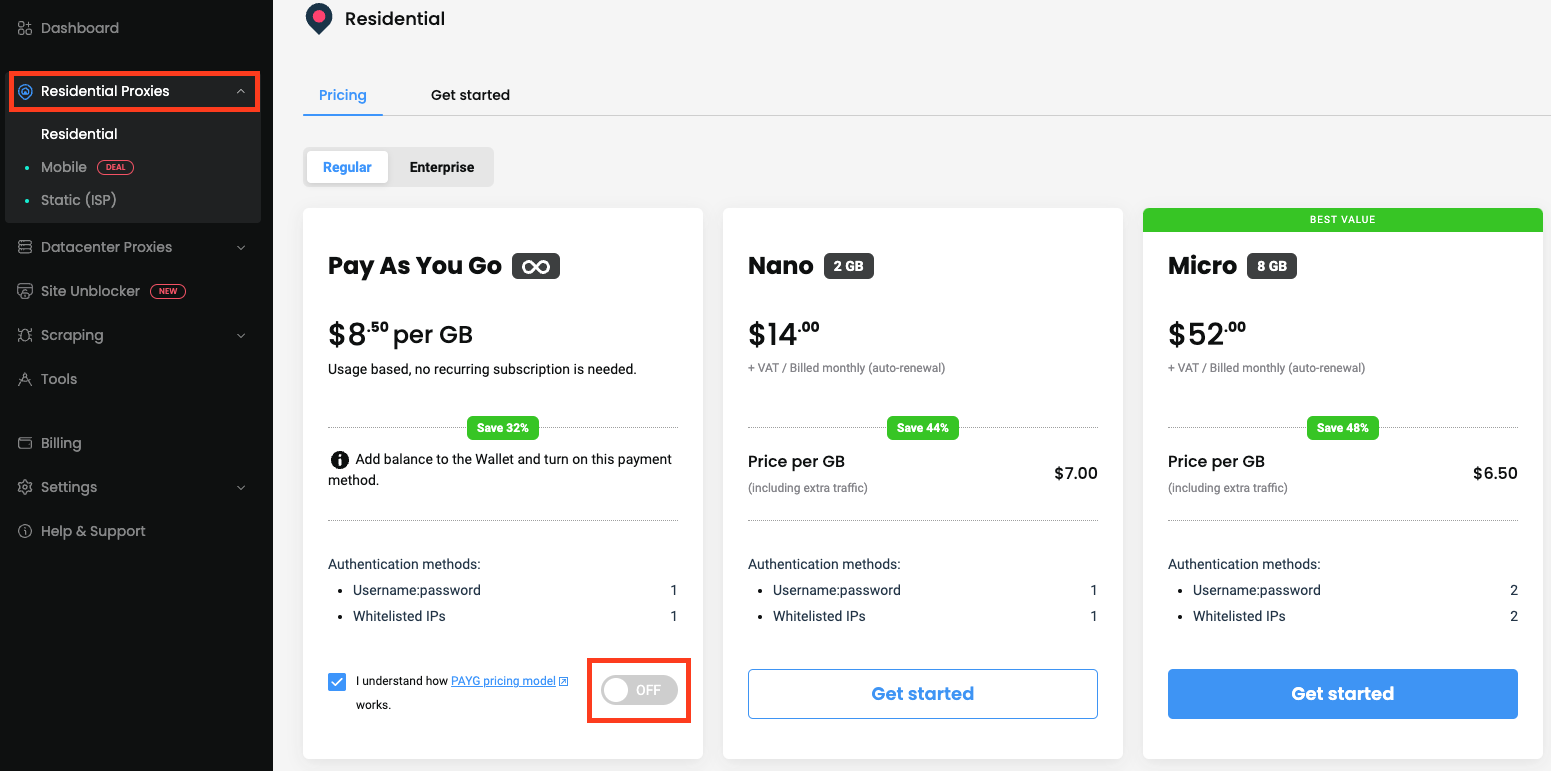Uncheck the PAYG pricing model checkbox
This screenshot has width=1551, height=771.
337,682
